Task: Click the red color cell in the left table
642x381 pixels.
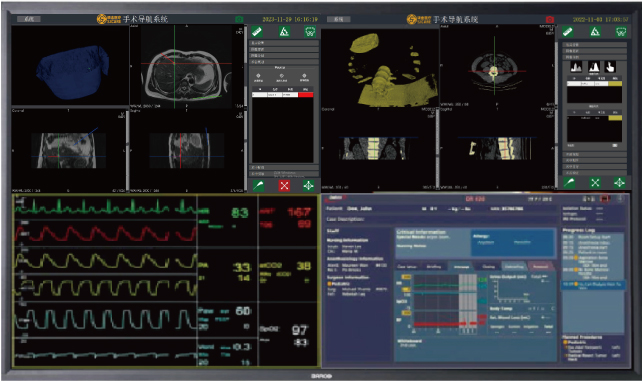Action: click(305, 95)
